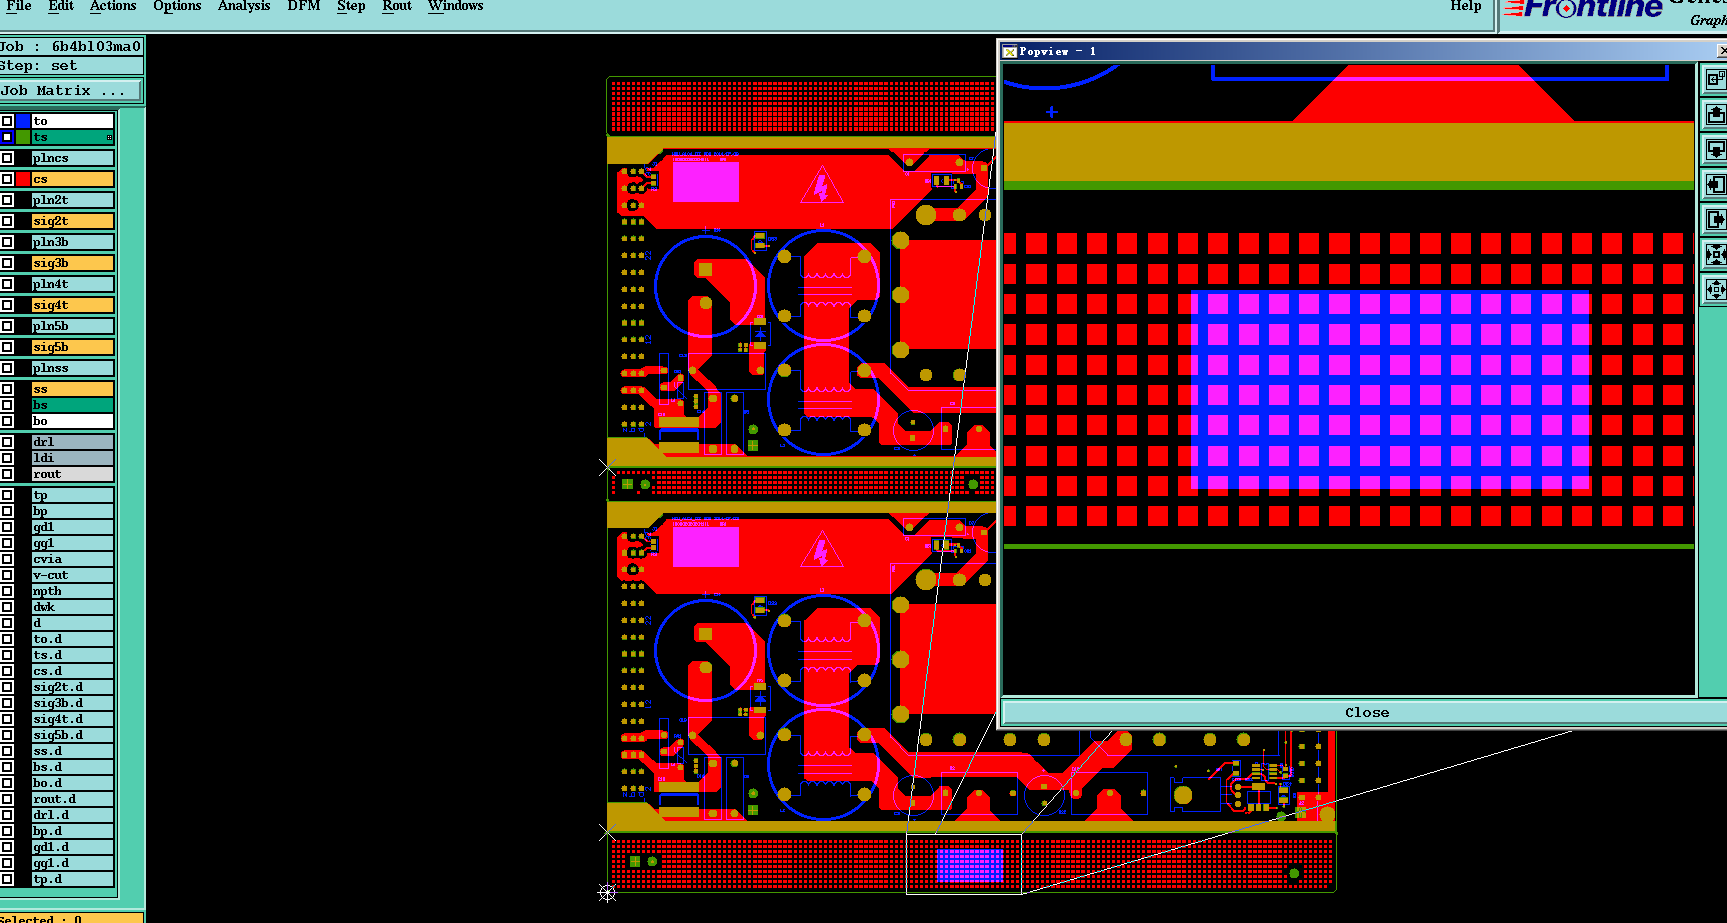Viewport: 1727px width, 923px height.
Task: Enable the checkbox for layer 'sig3b'
Action: coord(7,263)
